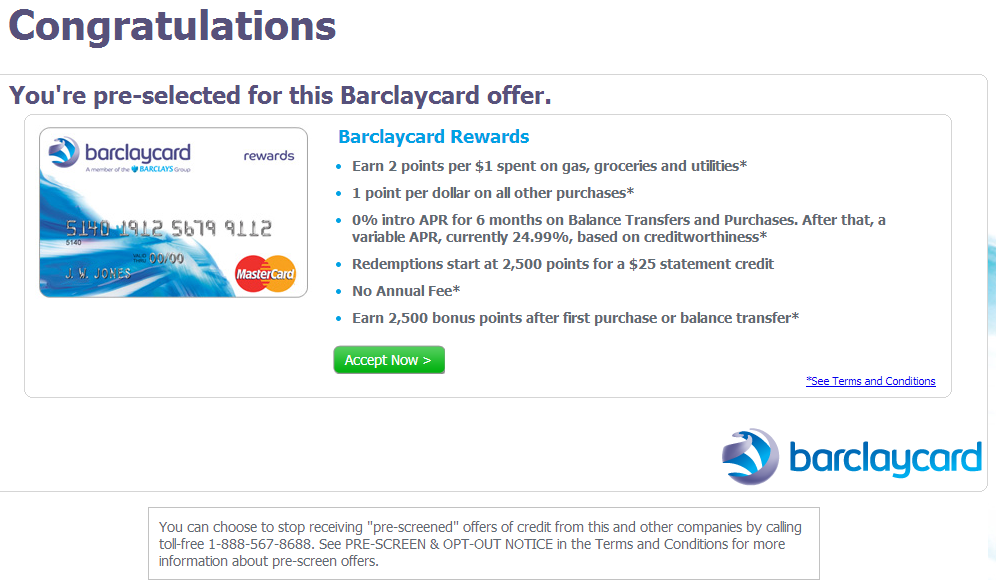Click the pre-screened opt-out notice box

[483, 544]
